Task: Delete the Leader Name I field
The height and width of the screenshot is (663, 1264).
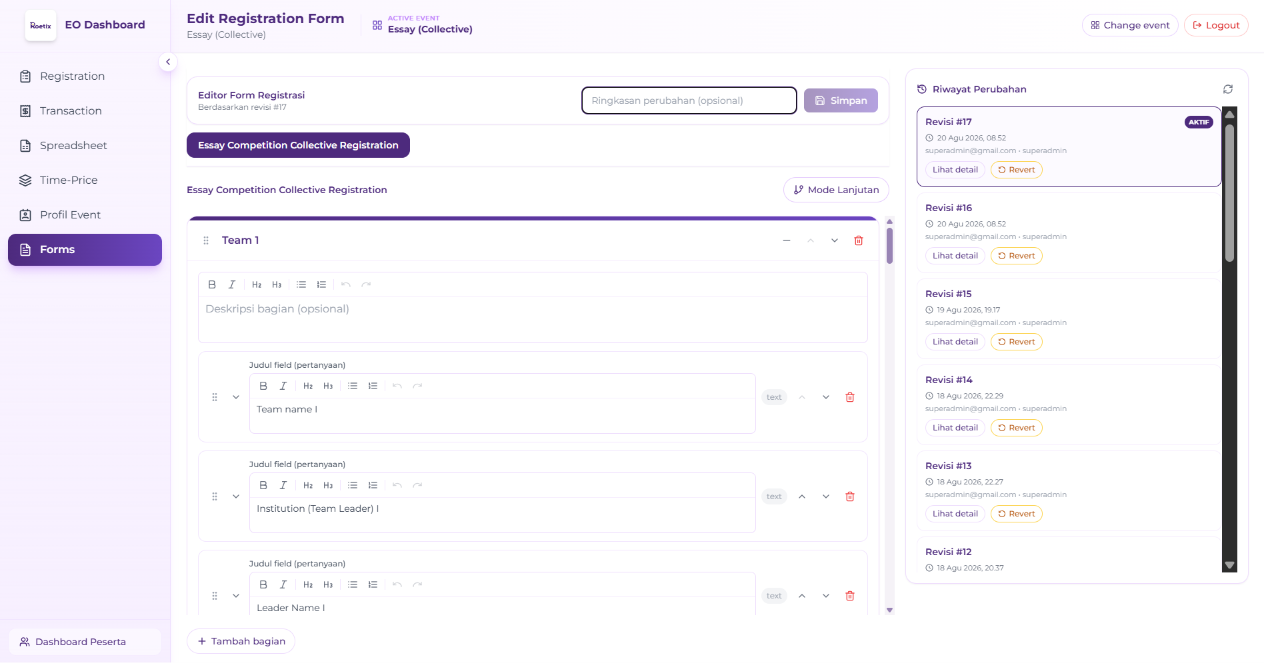Action: pos(850,596)
